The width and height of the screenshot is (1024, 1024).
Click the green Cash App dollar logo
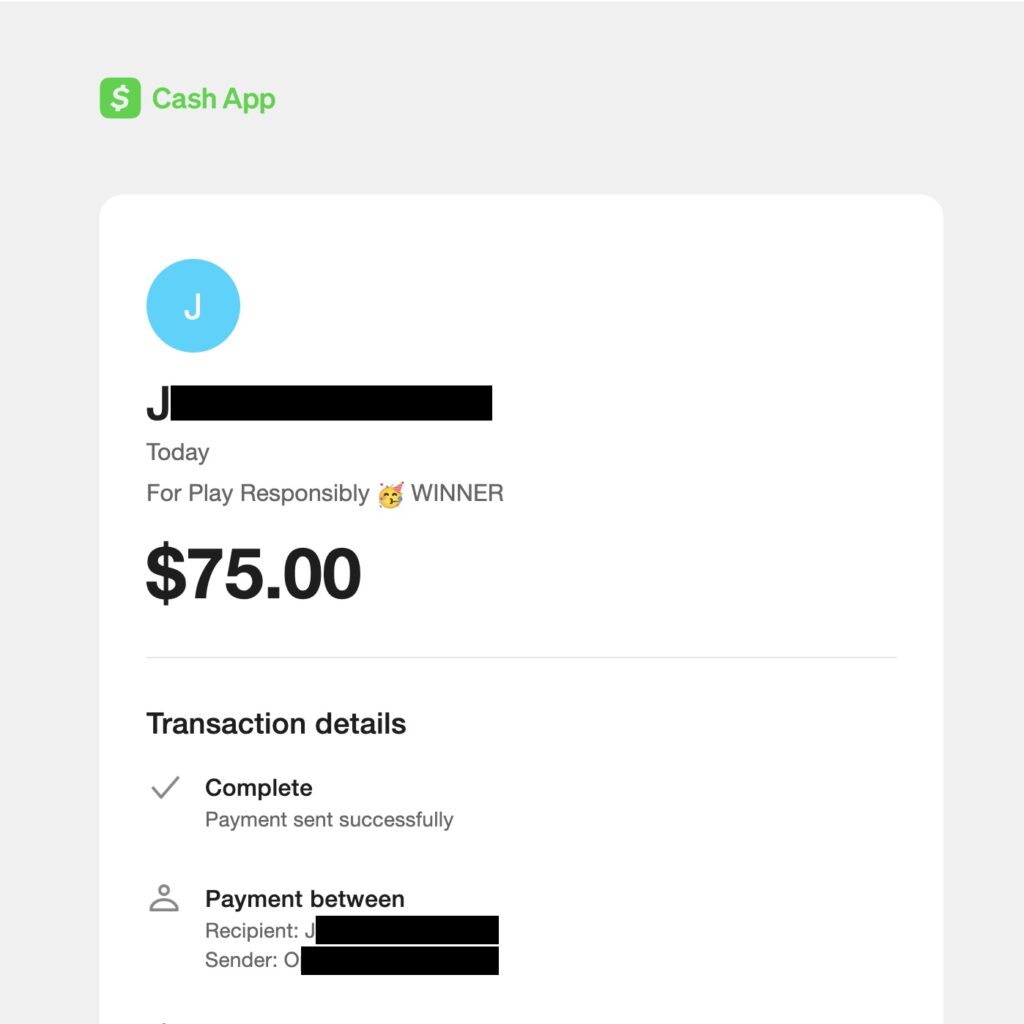click(x=120, y=98)
